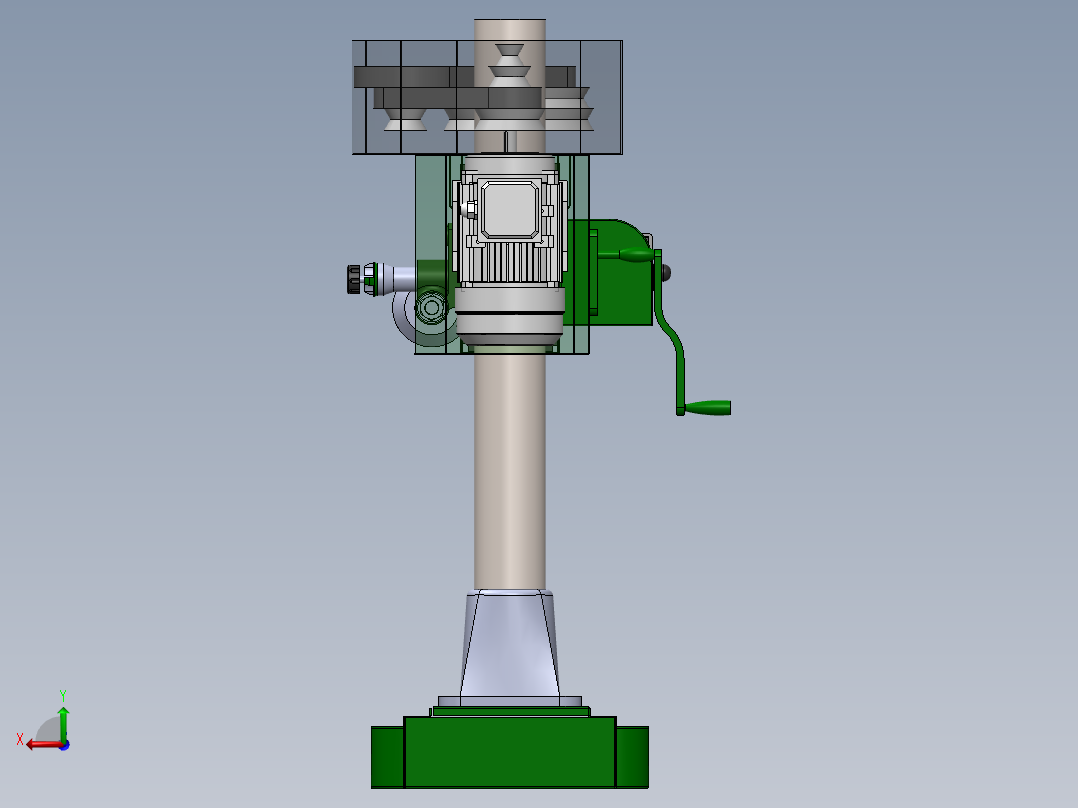This screenshot has width=1078, height=808.
Task: Select the green base block center
Action: pos(509,752)
